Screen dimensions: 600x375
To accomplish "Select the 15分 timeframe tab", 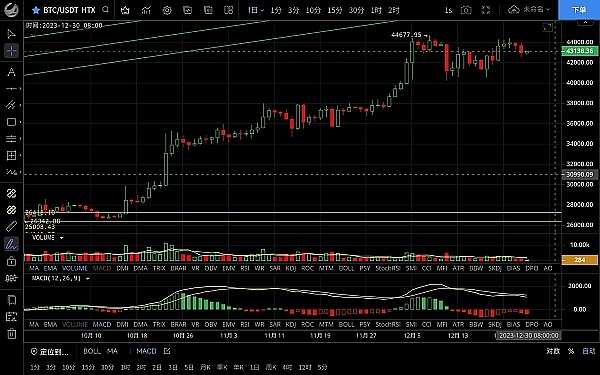I will click(334, 10).
